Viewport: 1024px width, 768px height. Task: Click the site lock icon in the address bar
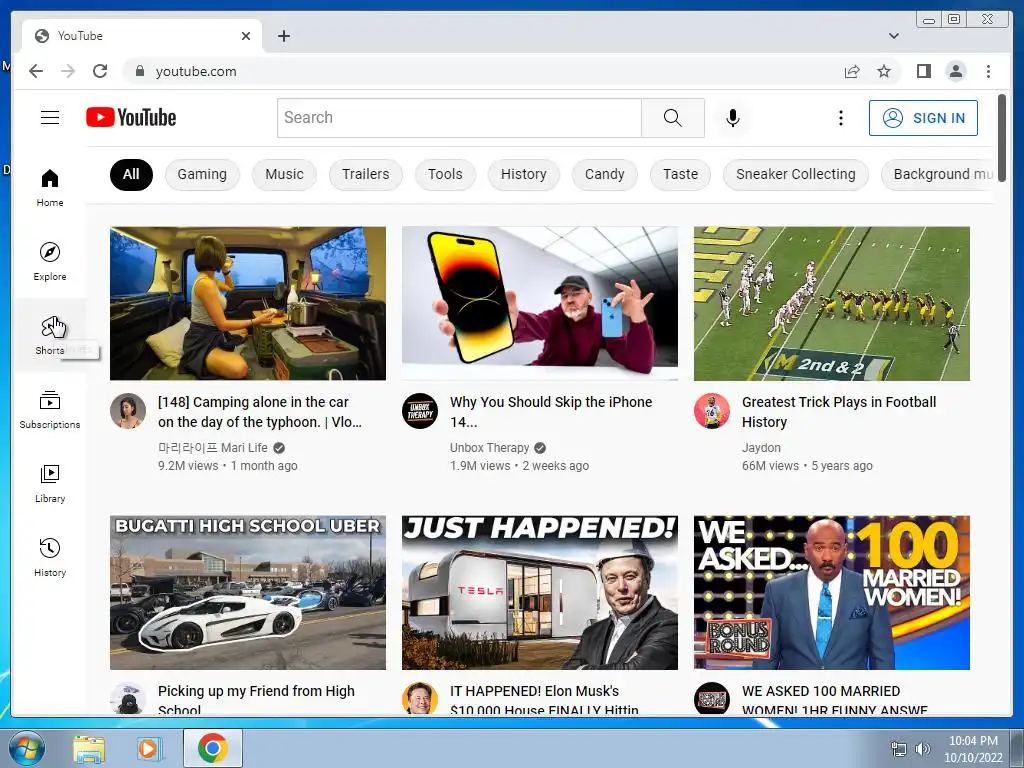tap(139, 71)
